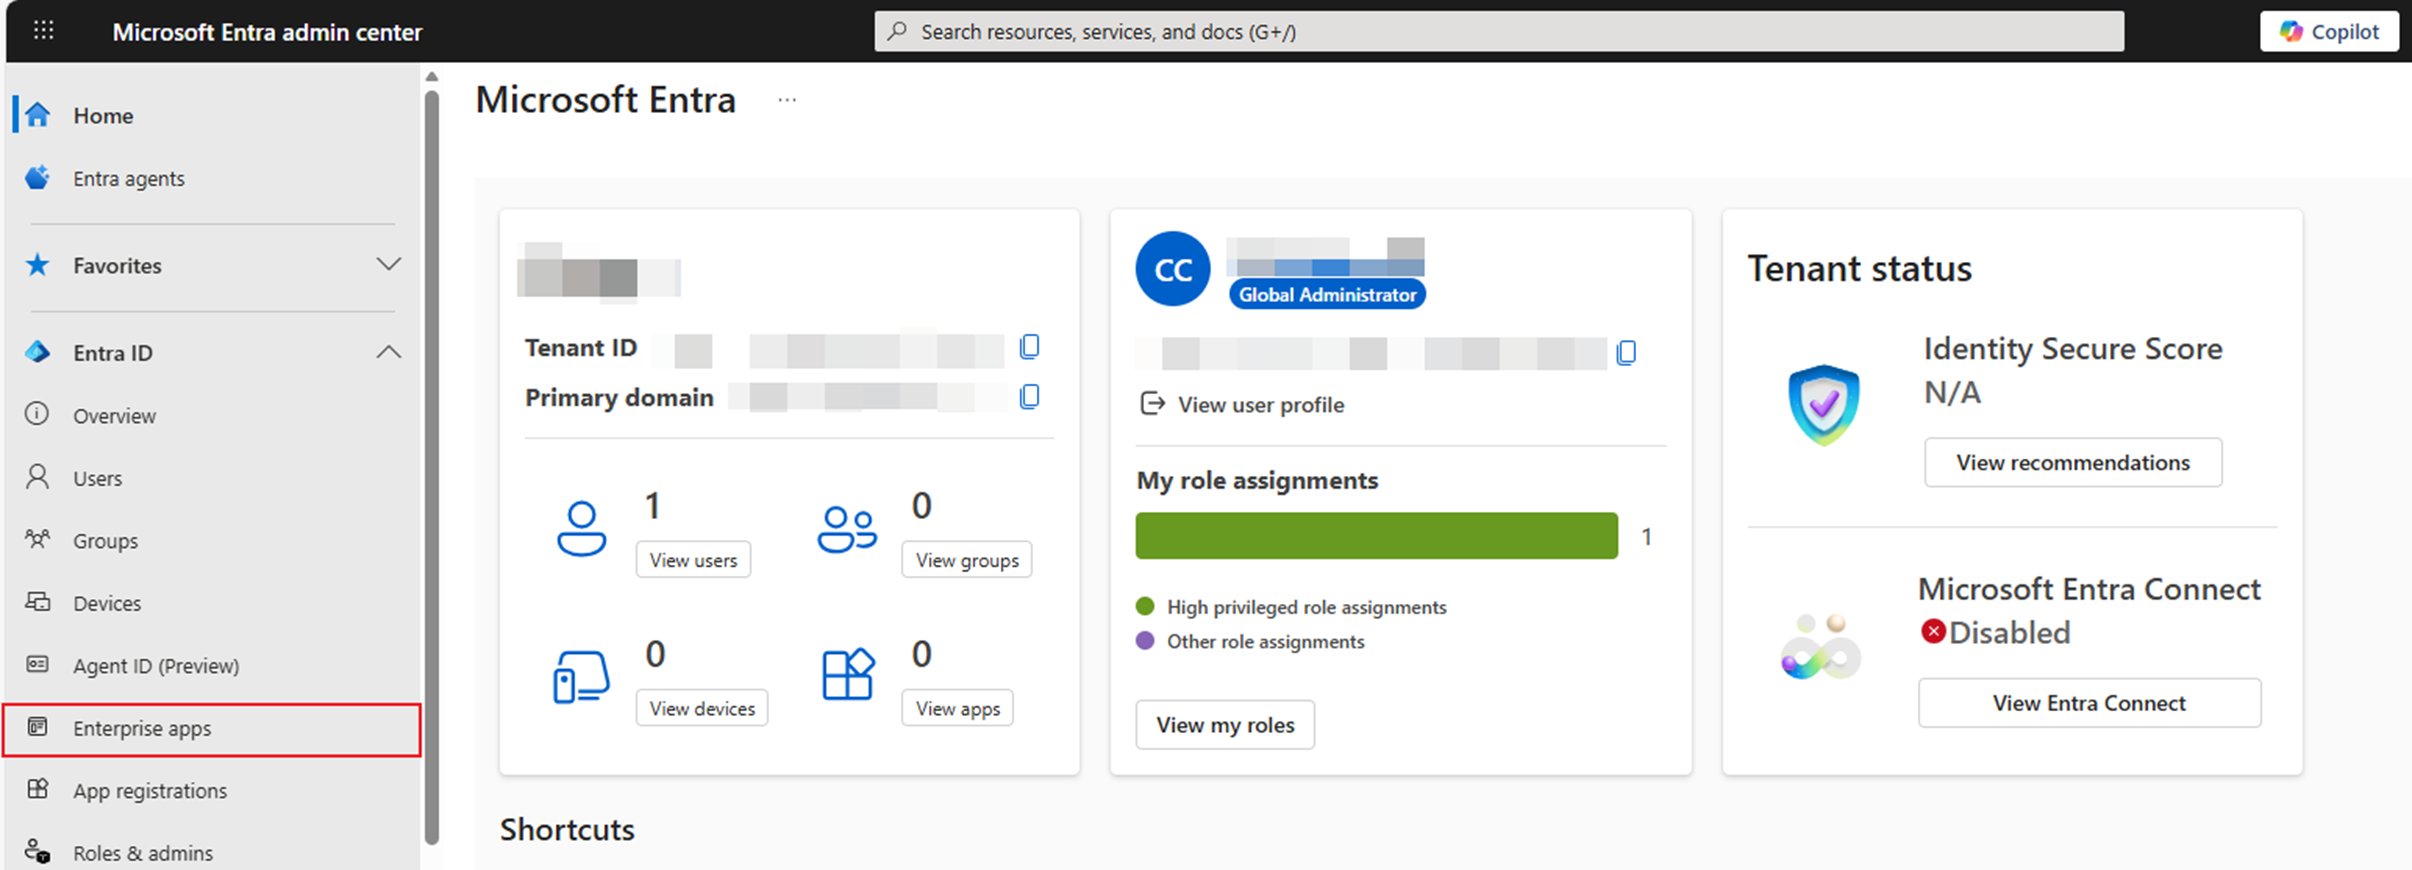Click the View groups button
The image size is (2412, 870).
click(x=967, y=560)
